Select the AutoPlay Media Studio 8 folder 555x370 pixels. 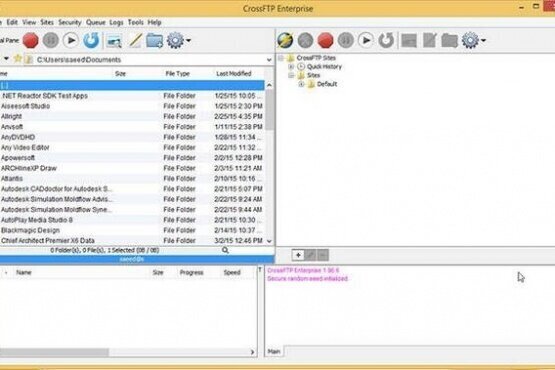(x=132, y=220)
